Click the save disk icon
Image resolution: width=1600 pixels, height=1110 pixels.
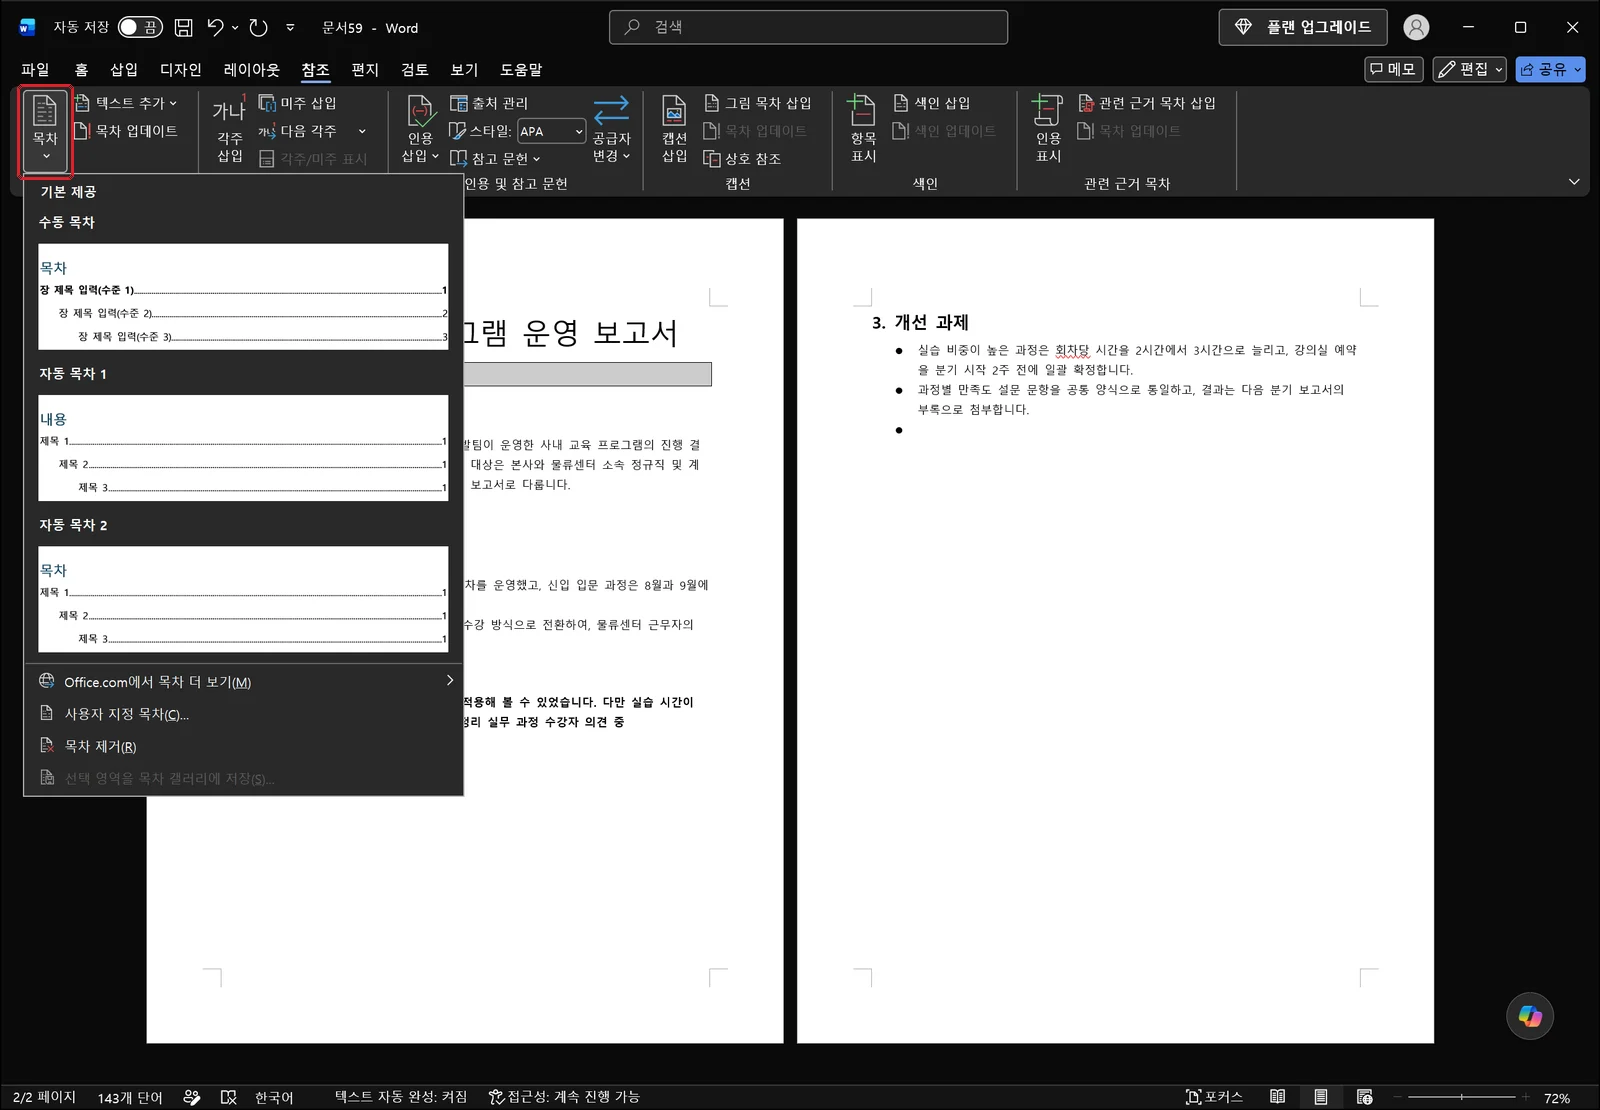(183, 27)
